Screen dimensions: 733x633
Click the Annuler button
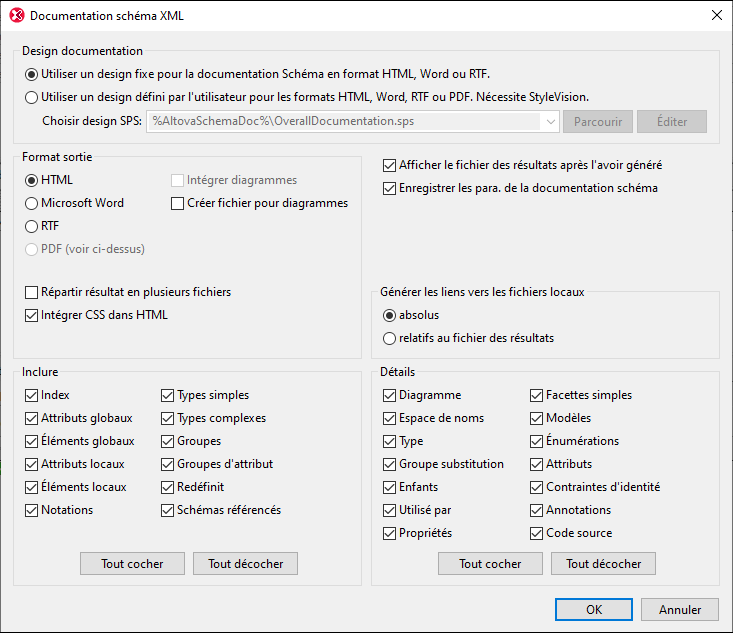click(680, 609)
